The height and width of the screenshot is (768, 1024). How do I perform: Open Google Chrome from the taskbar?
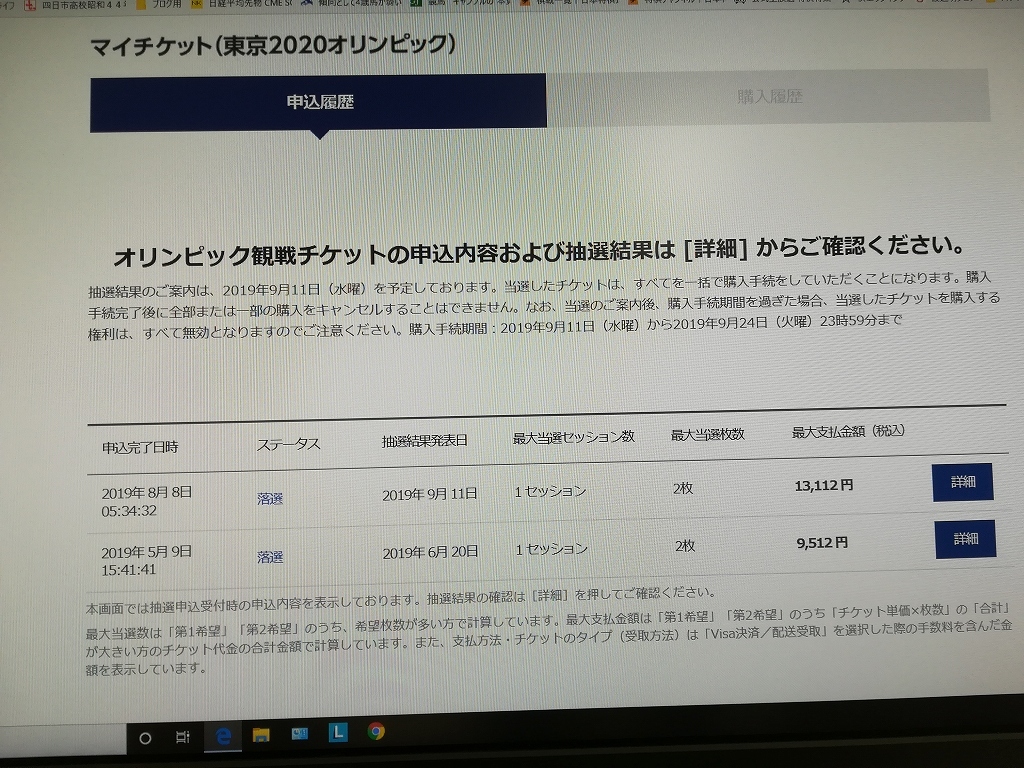pos(376,731)
